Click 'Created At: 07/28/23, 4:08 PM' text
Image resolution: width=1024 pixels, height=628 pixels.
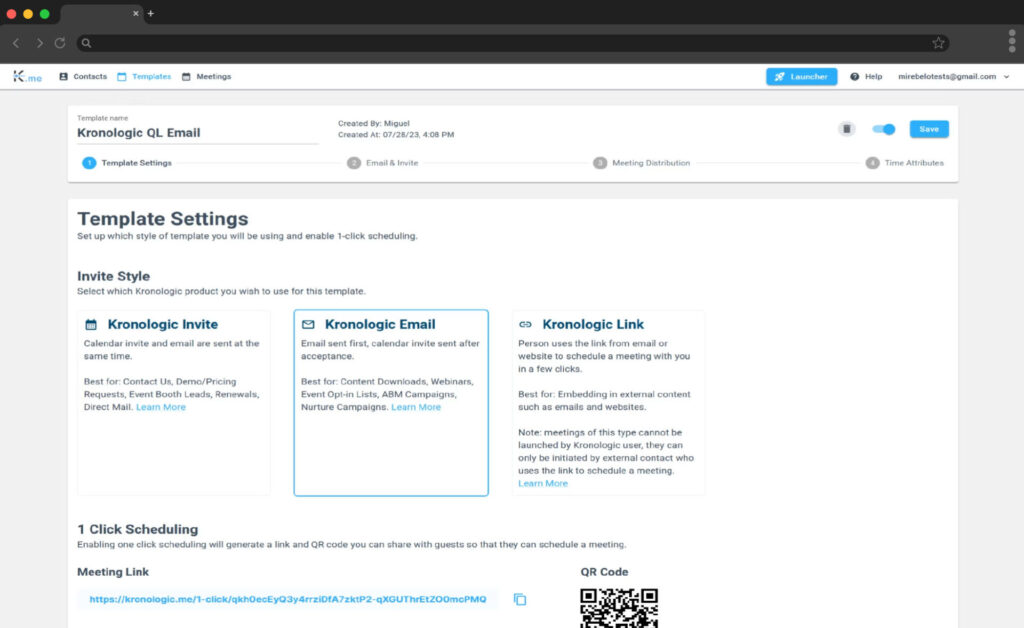pyautogui.click(x=396, y=135)
